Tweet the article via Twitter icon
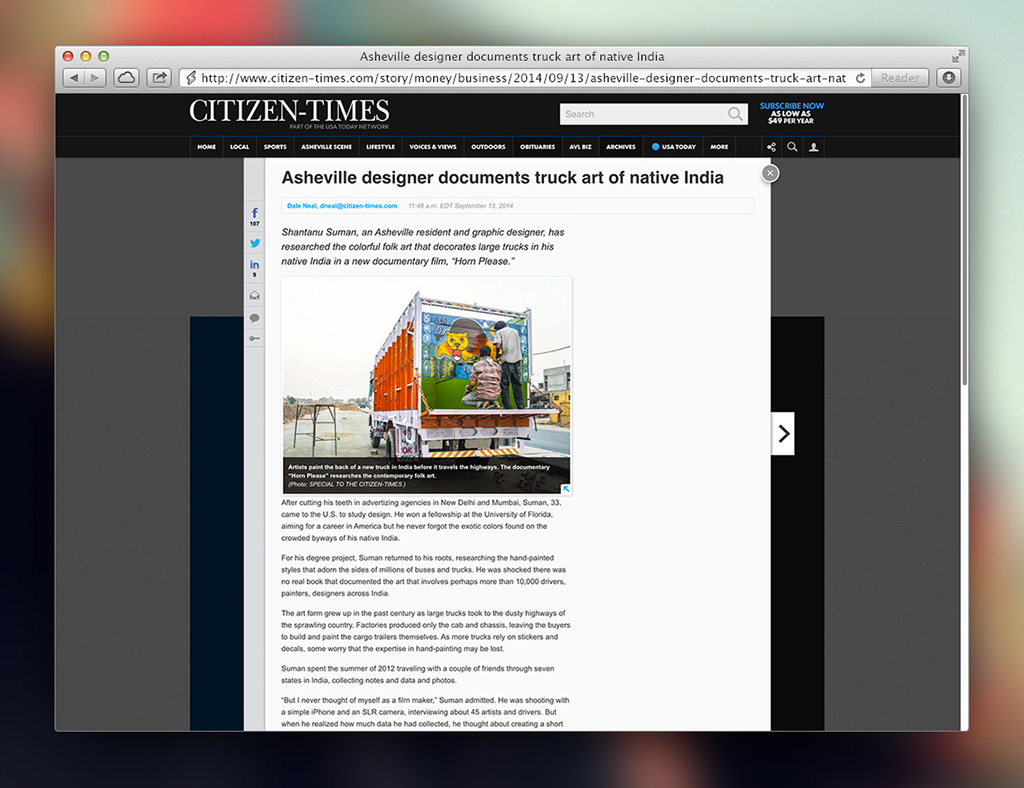1024x788 pixels. [255, 243]
